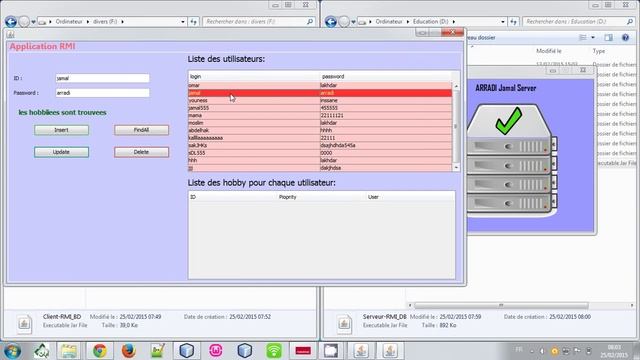Click Forward arrow in divers (F:) explorer window
640x360 pixels.
point(24,21)
